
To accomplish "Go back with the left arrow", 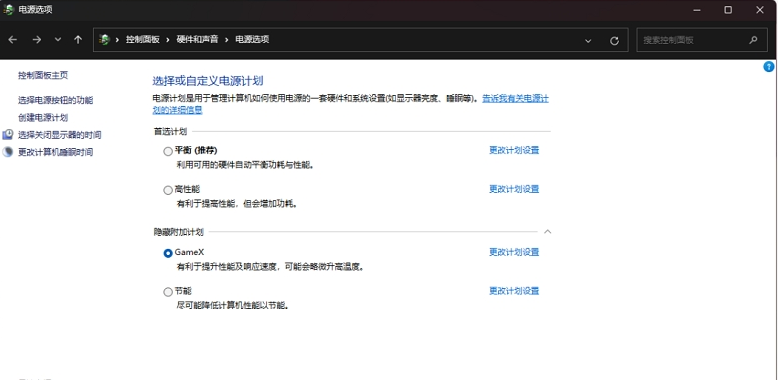I will [12, 40].
